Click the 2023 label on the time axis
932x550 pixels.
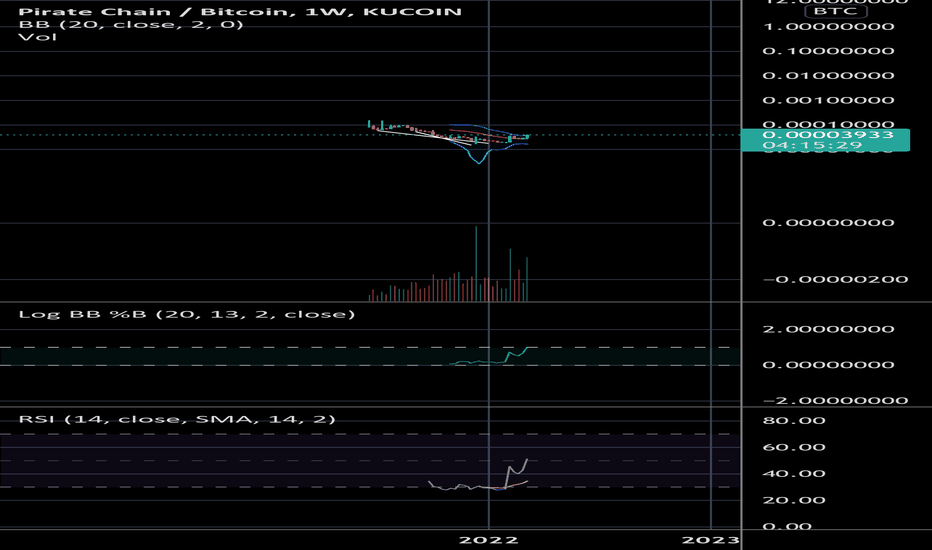710,540
